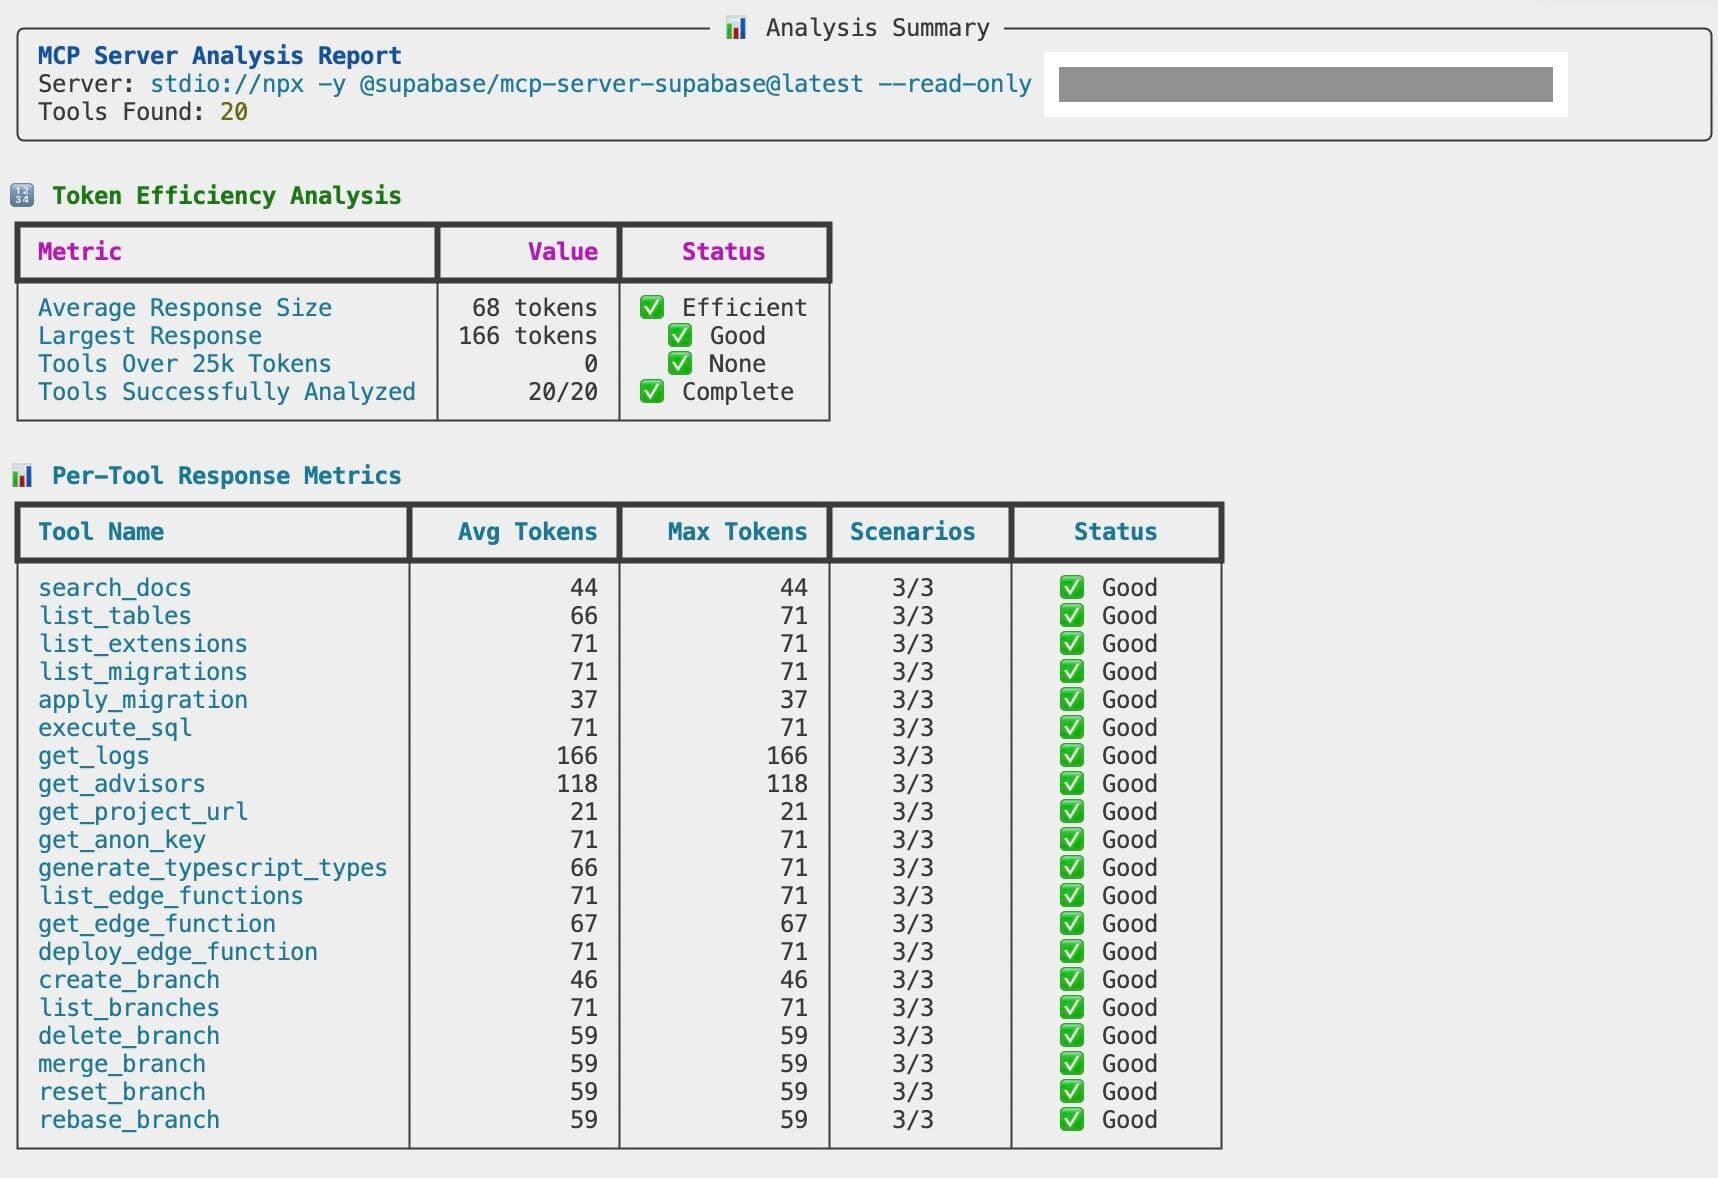The height and width of the screenshot is (1178, 1718).
Task: Toggle the status check for deploy_edge_function
Action: (x=1072, y=952)
